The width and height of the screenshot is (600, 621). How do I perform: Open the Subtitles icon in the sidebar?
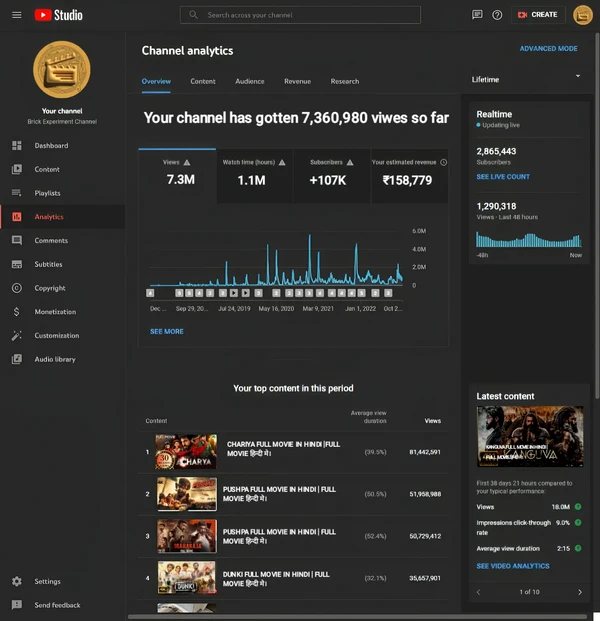tap(17, 264)
